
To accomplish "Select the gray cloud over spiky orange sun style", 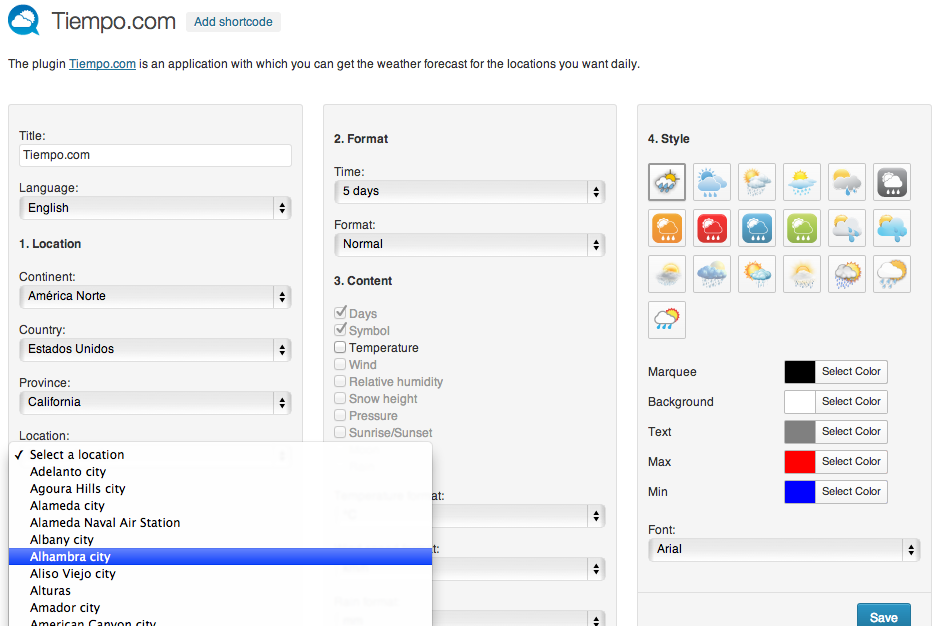I will point(847,274).
